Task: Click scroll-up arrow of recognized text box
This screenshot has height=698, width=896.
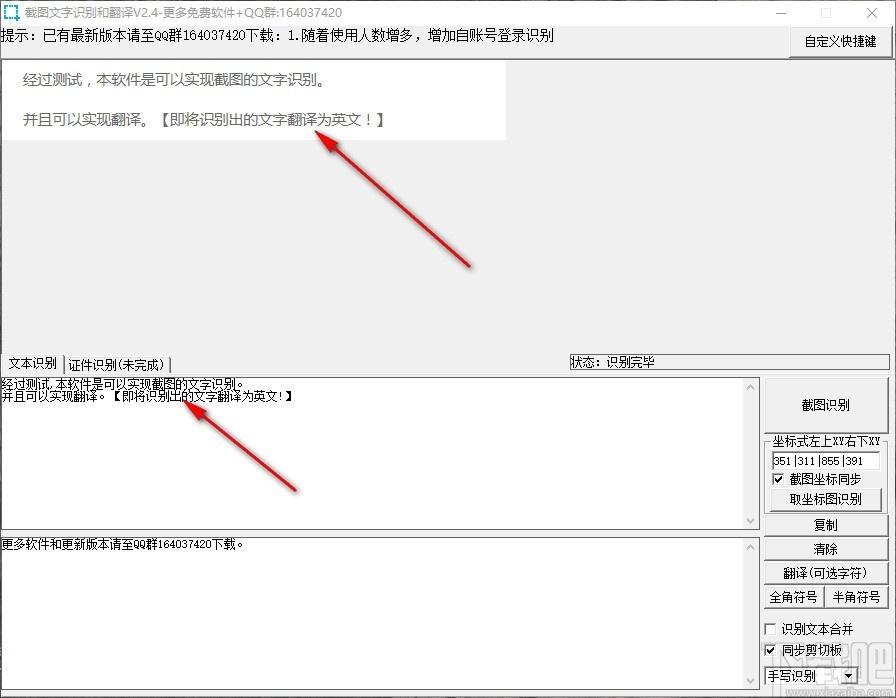Action: pos(750,388)
